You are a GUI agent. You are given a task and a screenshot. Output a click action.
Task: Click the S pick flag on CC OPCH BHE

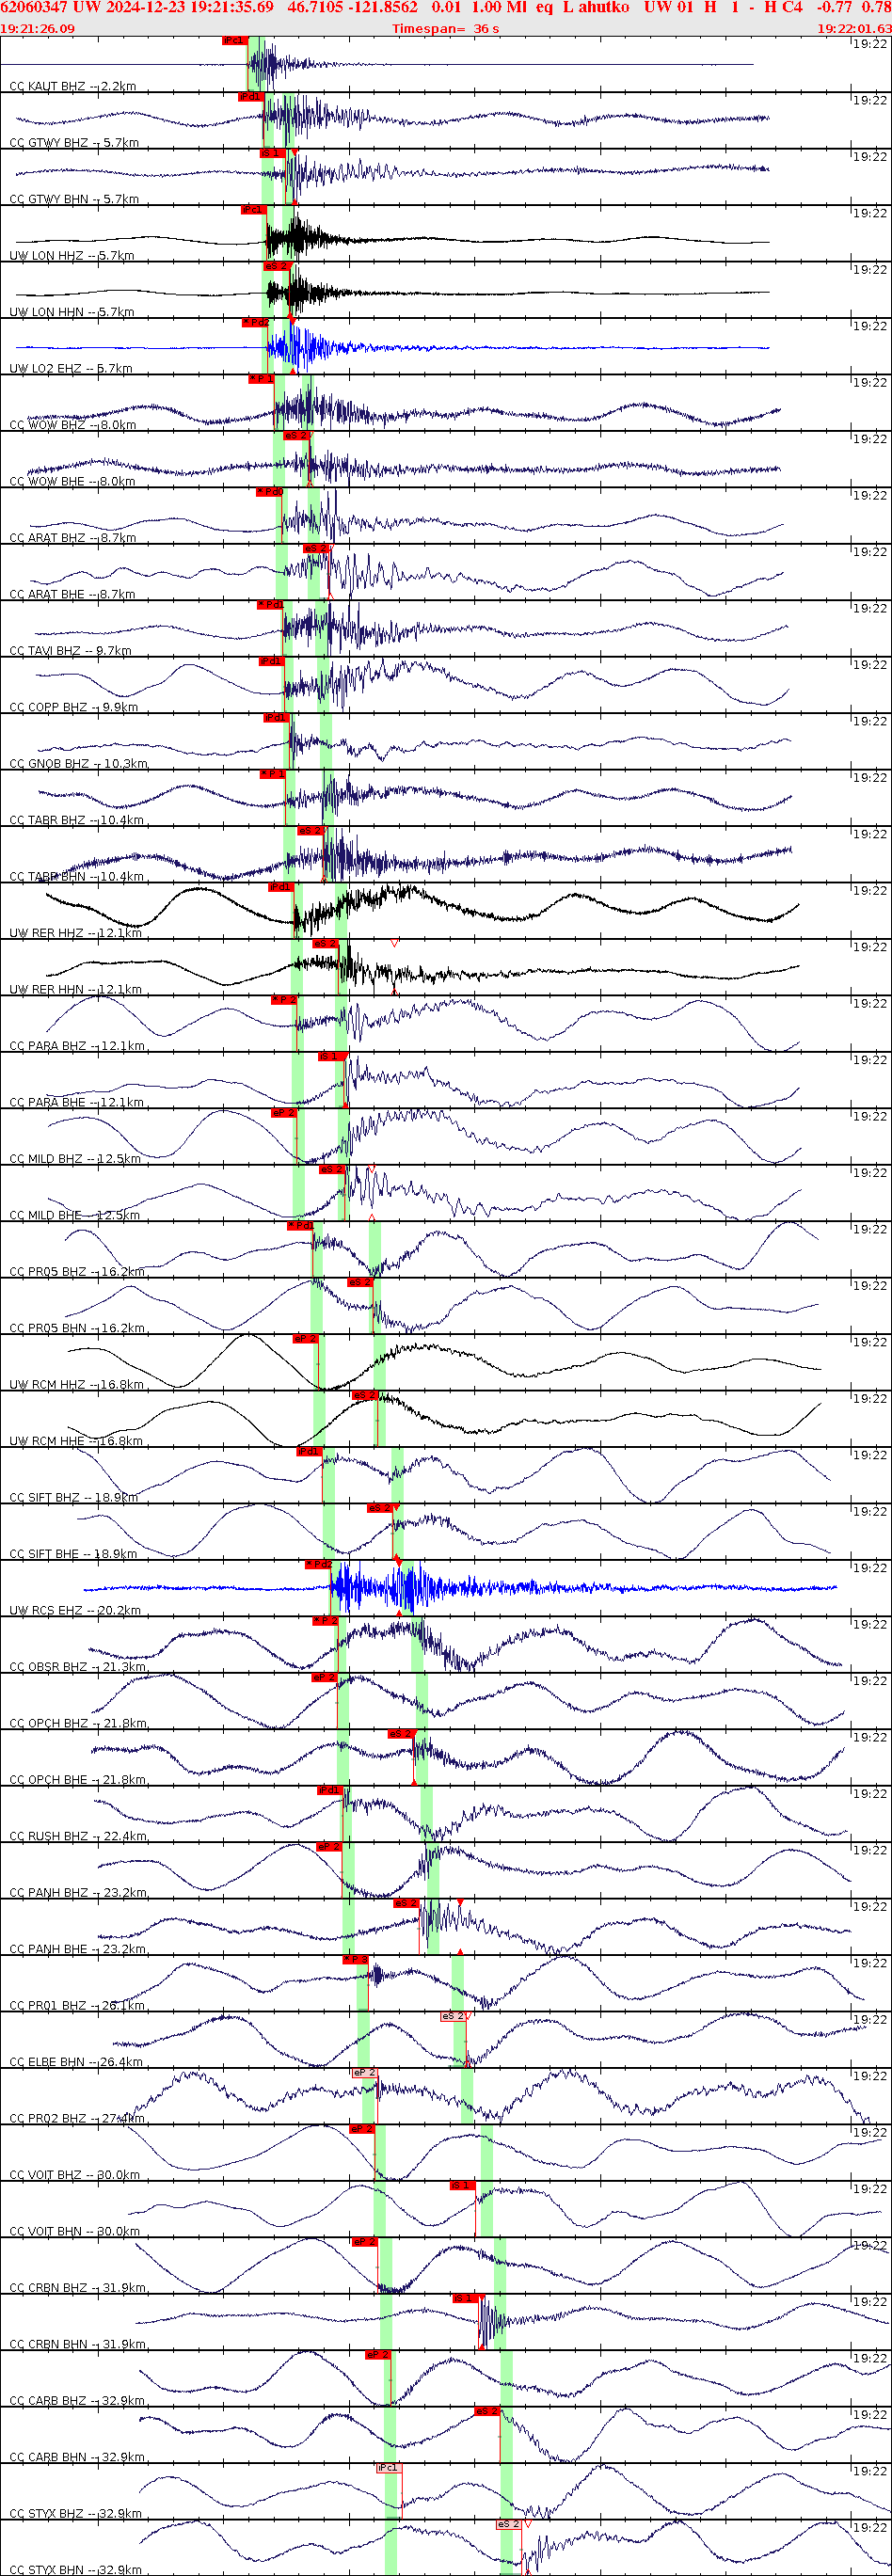click(401, 1734)
